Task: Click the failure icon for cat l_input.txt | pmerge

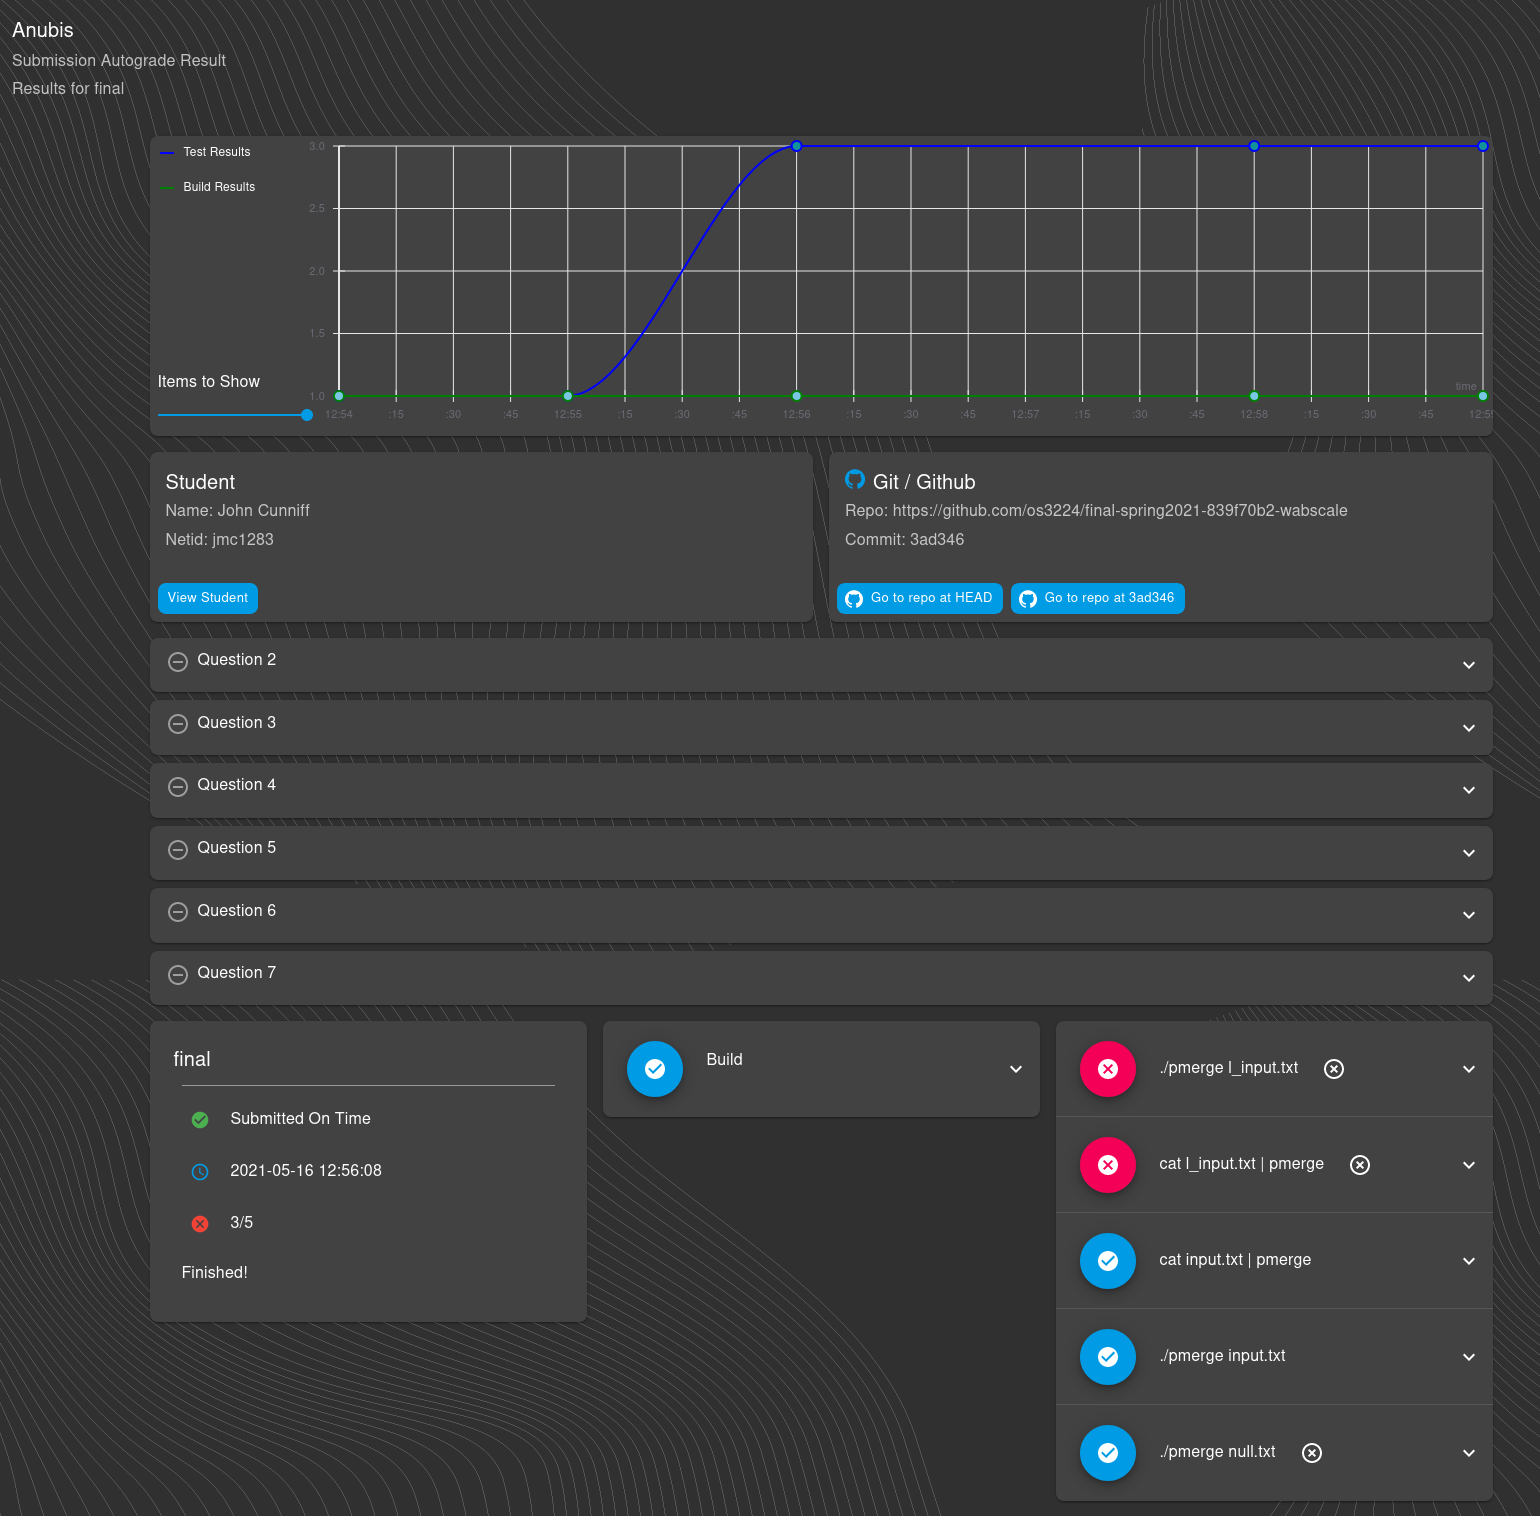Action: (1107, 1164)
